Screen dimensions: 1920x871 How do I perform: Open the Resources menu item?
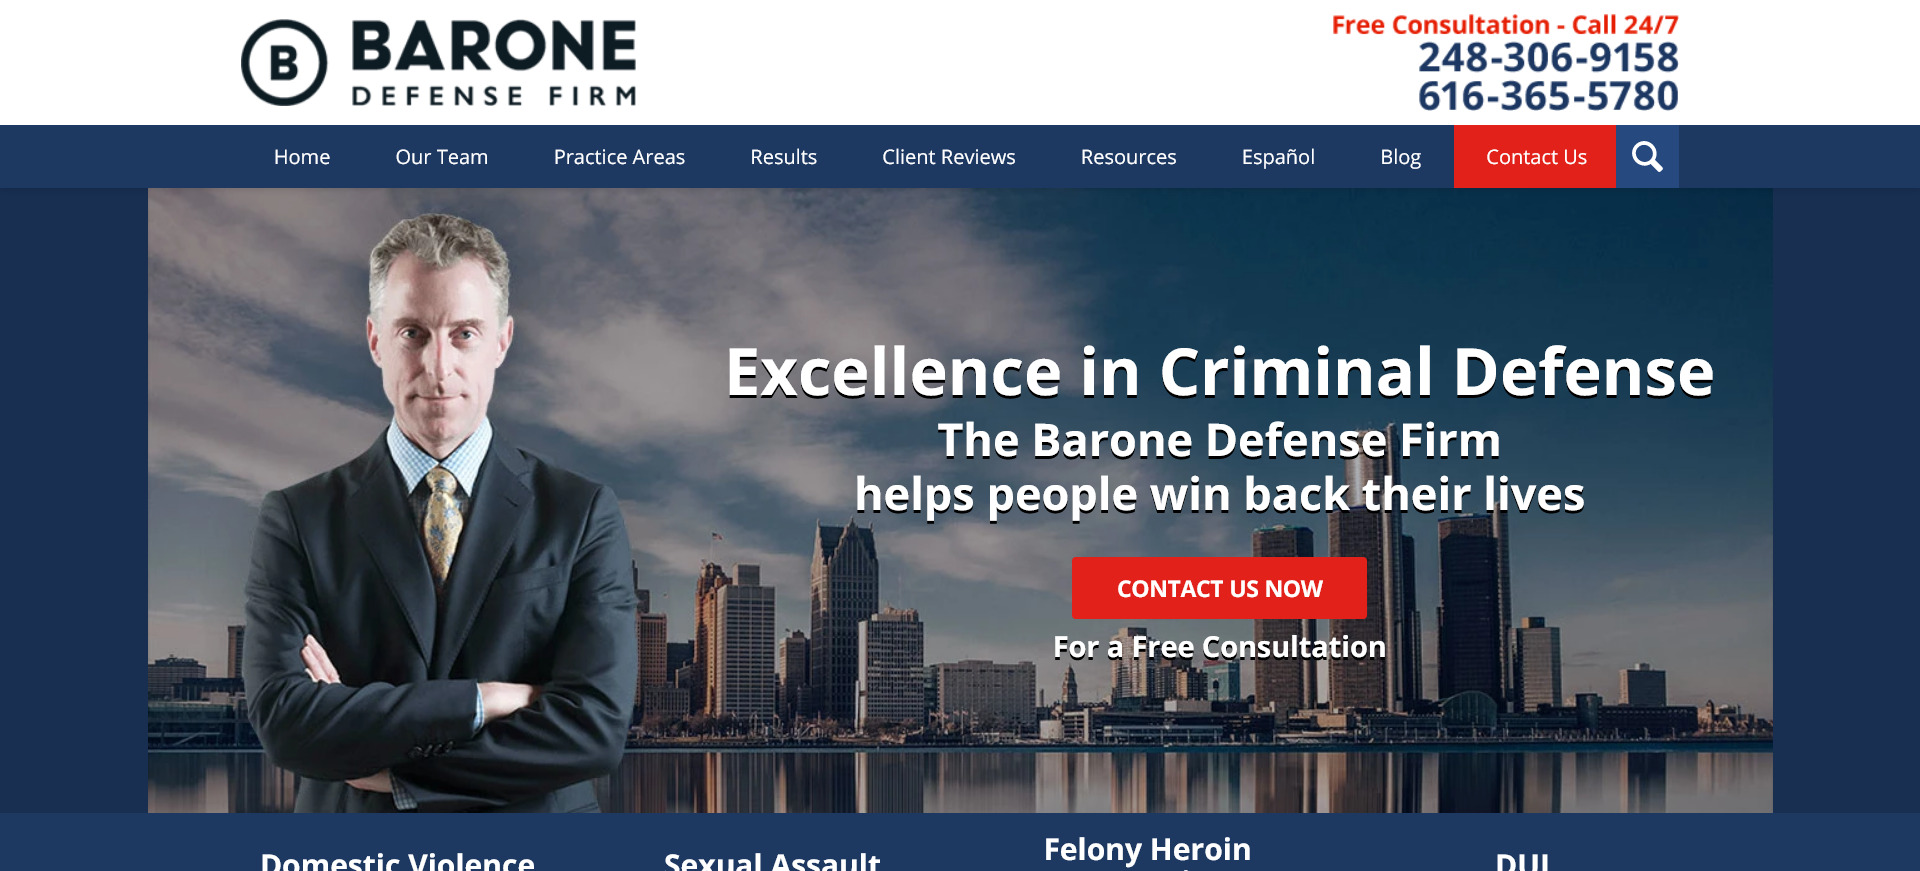pos(1129,157)
